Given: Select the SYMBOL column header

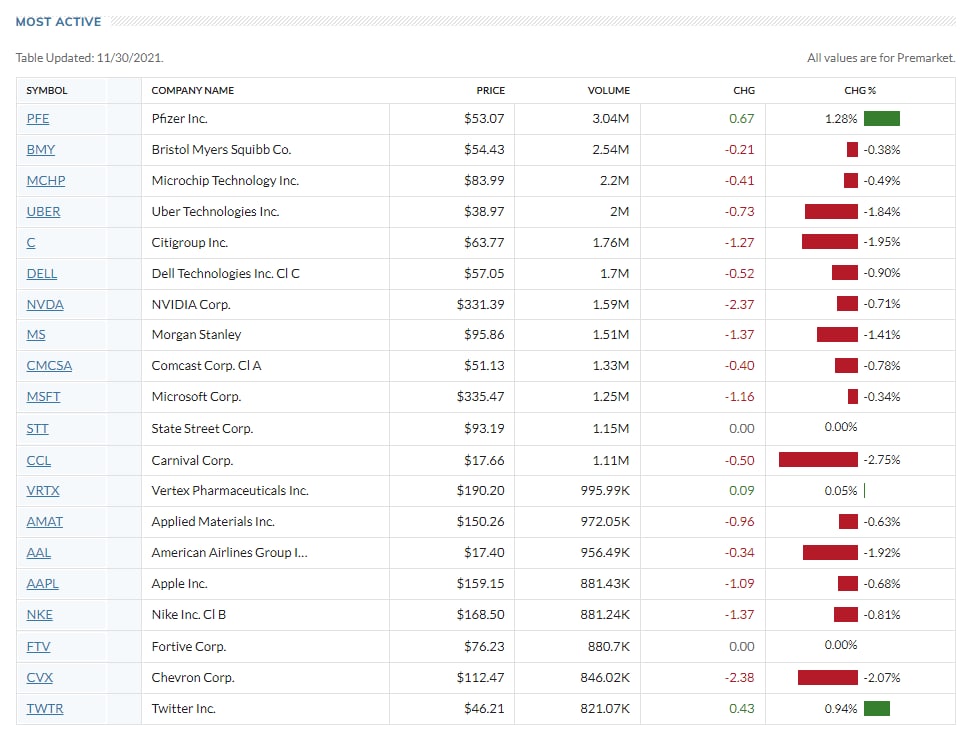Looking at the screenshot, I should pyautogui.click(x=47, y=90).
